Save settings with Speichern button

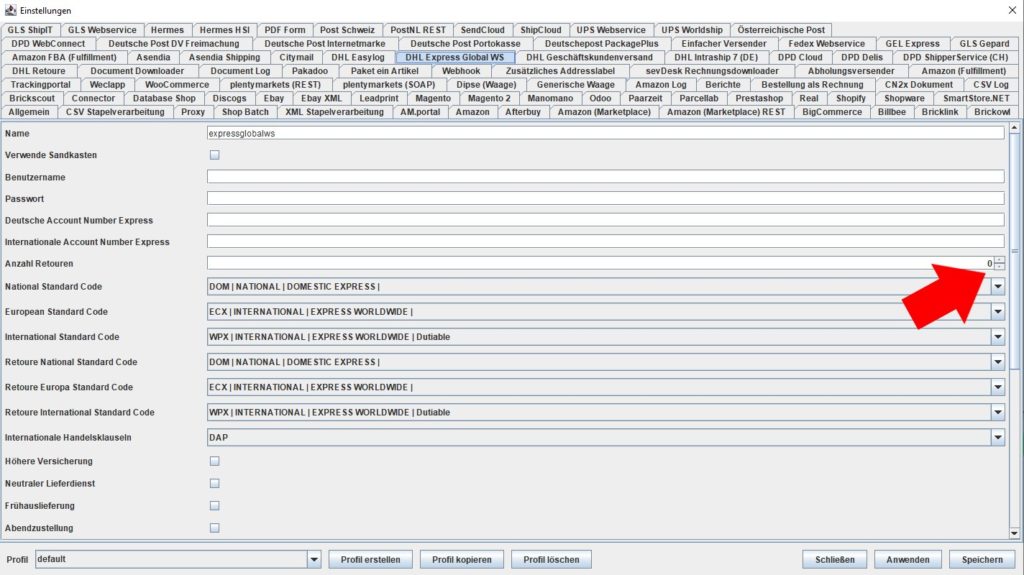click(x=982, y=560)
